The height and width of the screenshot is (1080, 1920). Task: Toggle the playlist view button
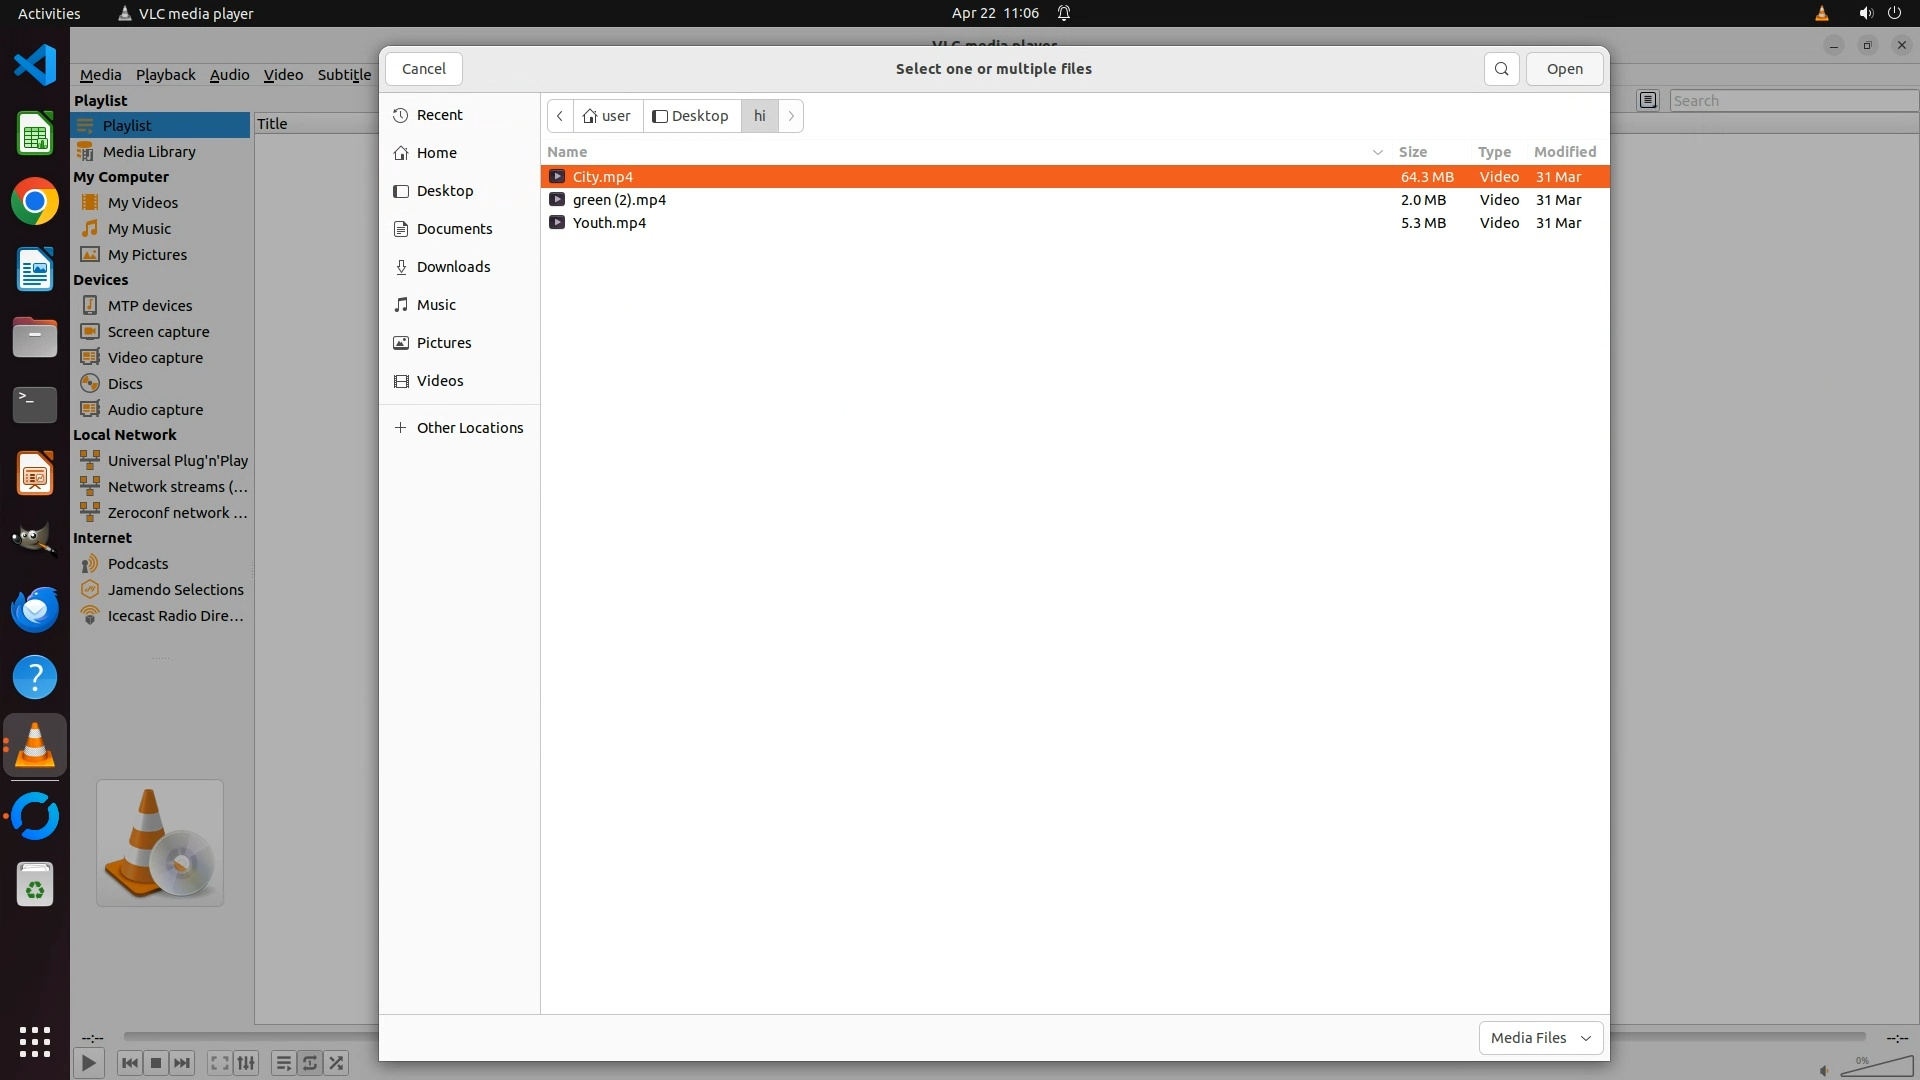[x=283, y=1063]
